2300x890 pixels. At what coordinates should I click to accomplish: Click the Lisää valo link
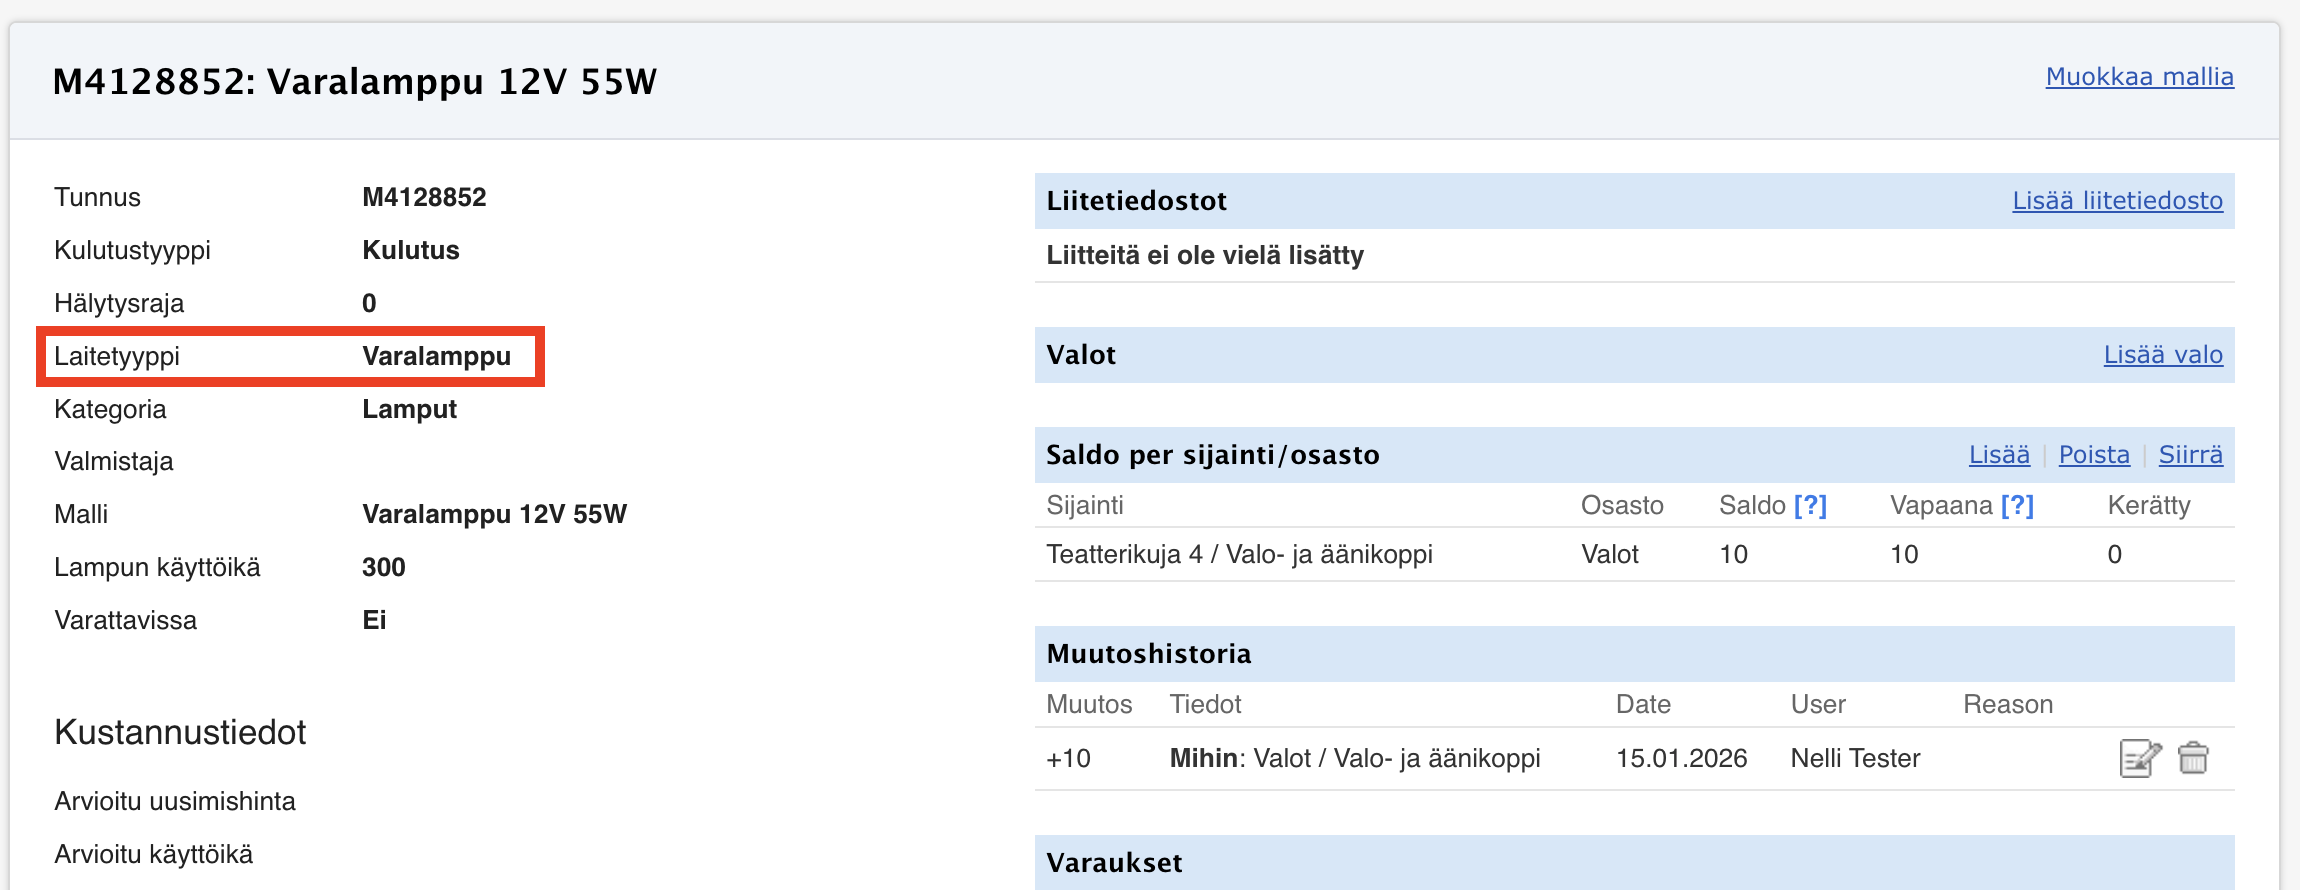click(2163, 355)
